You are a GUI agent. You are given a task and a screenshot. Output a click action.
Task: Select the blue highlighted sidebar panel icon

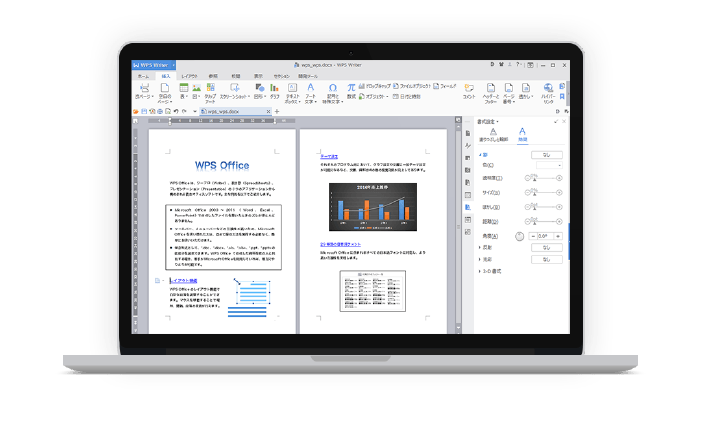468,207
